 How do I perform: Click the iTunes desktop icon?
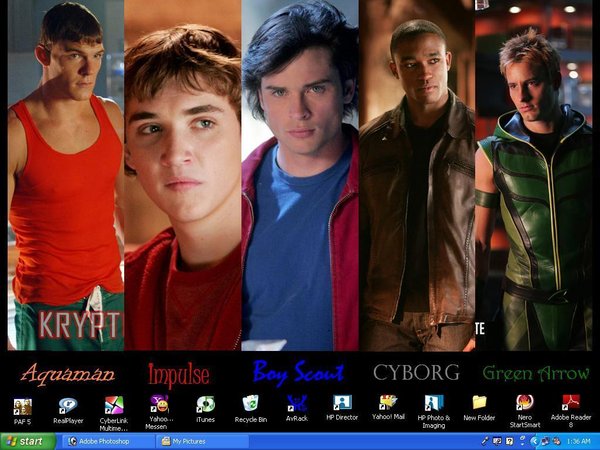point(205,405)
